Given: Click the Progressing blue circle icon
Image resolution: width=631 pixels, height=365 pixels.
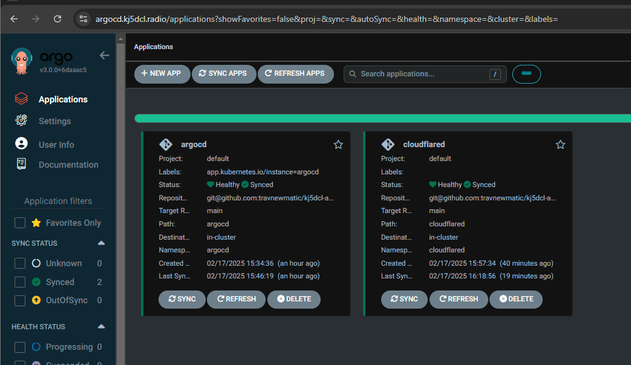Looking at the screenshot, I should (36, 347).
